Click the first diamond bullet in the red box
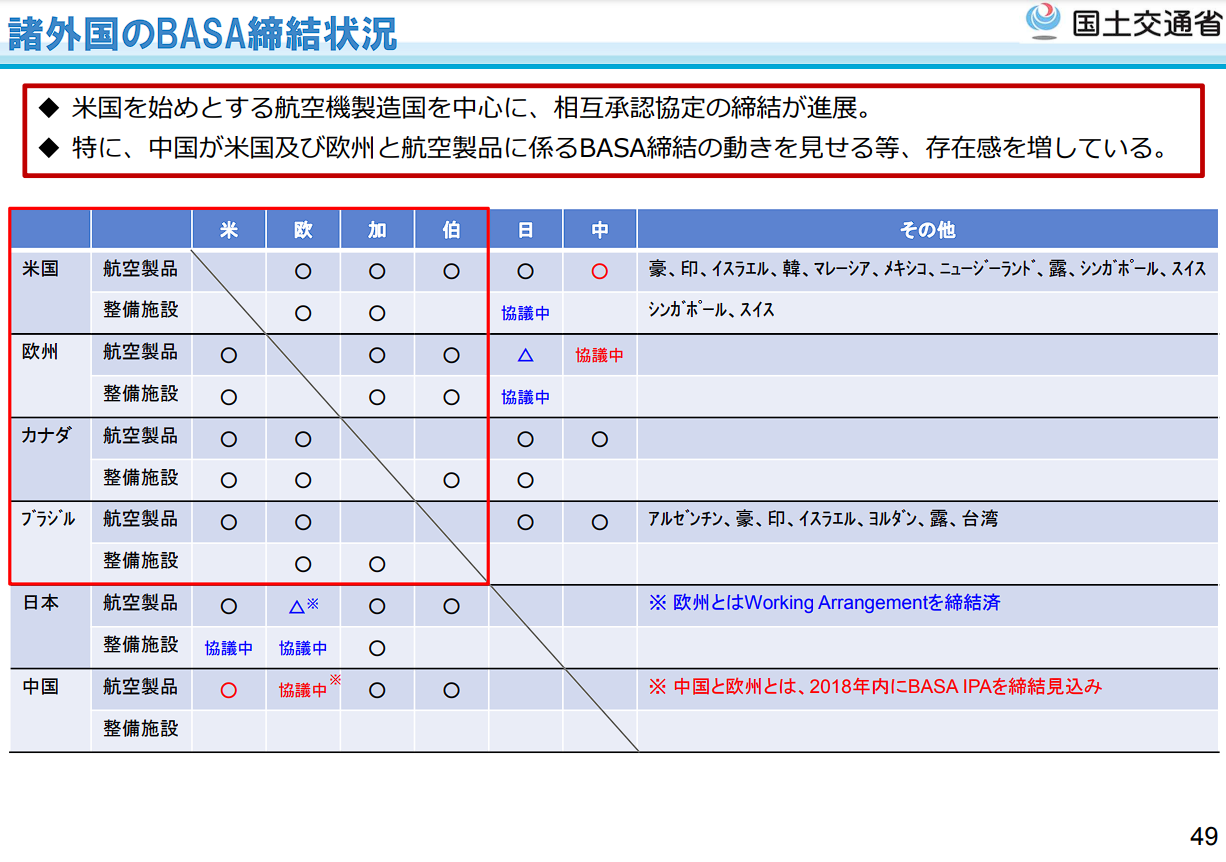This screenshot has width=1226, height=862. coord(49,108)
